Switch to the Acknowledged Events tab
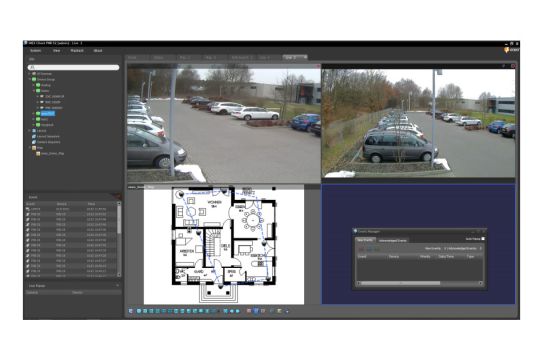543x360 pixels. click(x=392, y=240)
